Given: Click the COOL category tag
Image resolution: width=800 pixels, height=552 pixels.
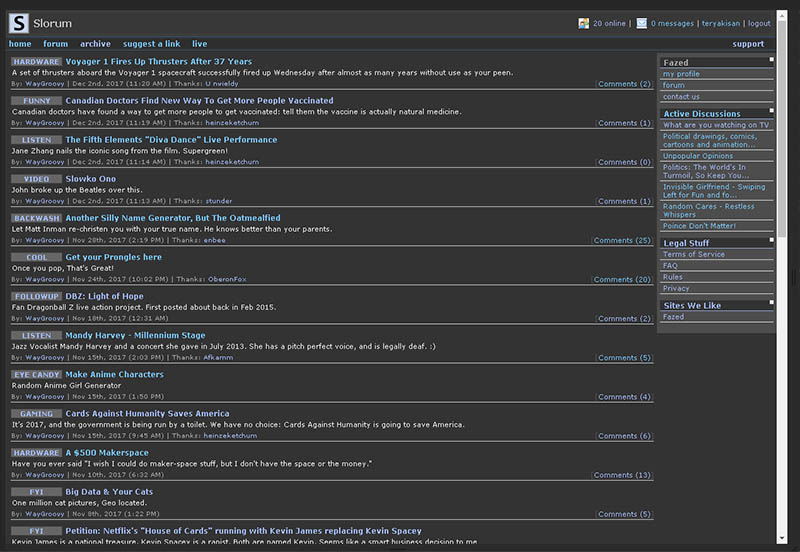Looking at the screenshot, I should coord(36,258).
